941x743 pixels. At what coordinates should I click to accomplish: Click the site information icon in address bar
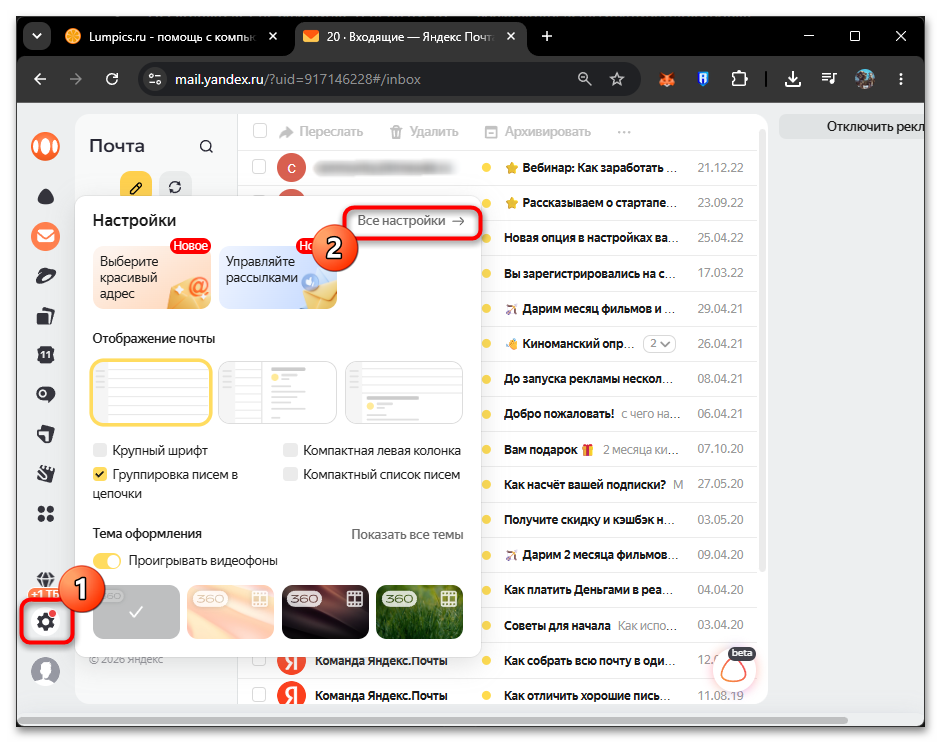tap(155, 79)
